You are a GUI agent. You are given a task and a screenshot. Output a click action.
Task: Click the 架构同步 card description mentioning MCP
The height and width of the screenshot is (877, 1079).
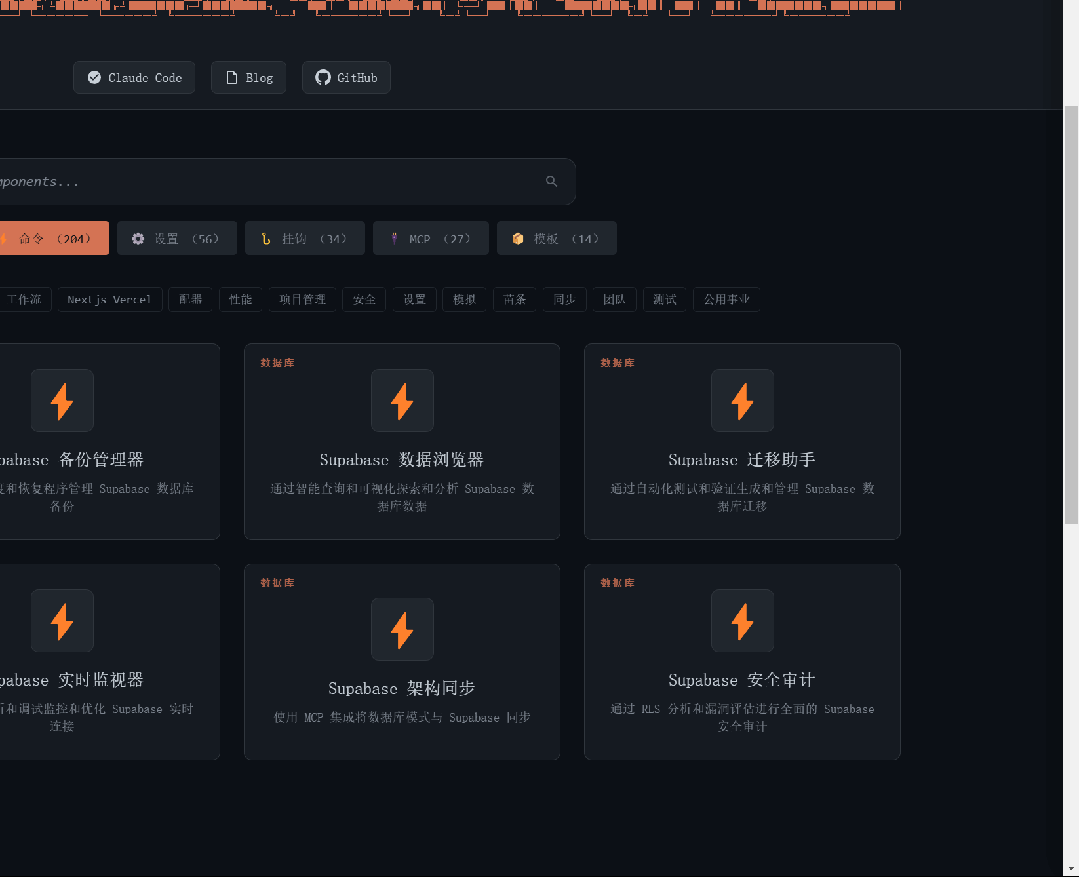coord(402,717)
